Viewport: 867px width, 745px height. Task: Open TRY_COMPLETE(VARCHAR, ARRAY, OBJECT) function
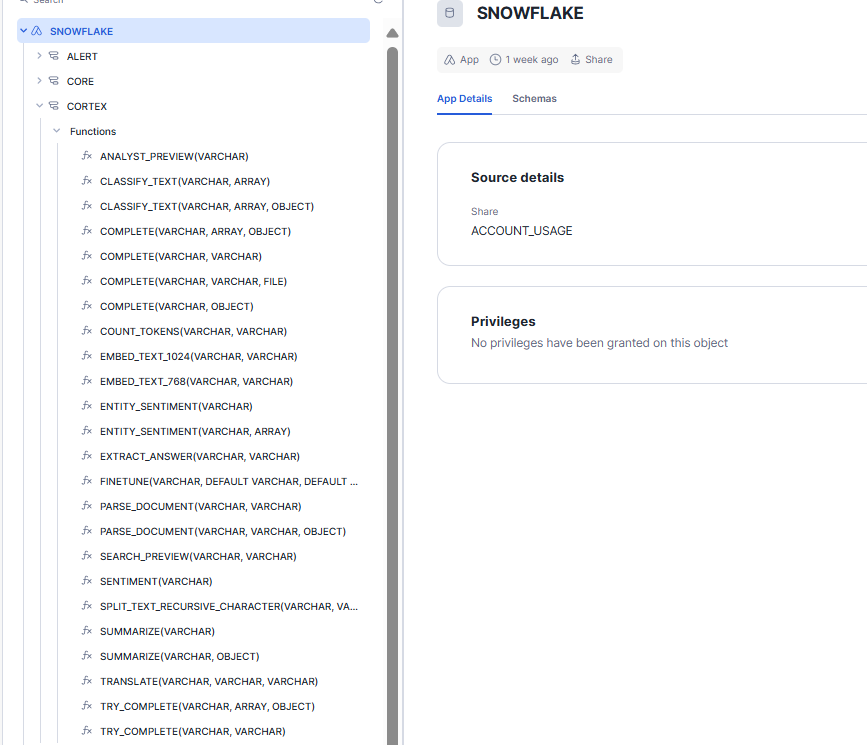[x=207, y=706]
